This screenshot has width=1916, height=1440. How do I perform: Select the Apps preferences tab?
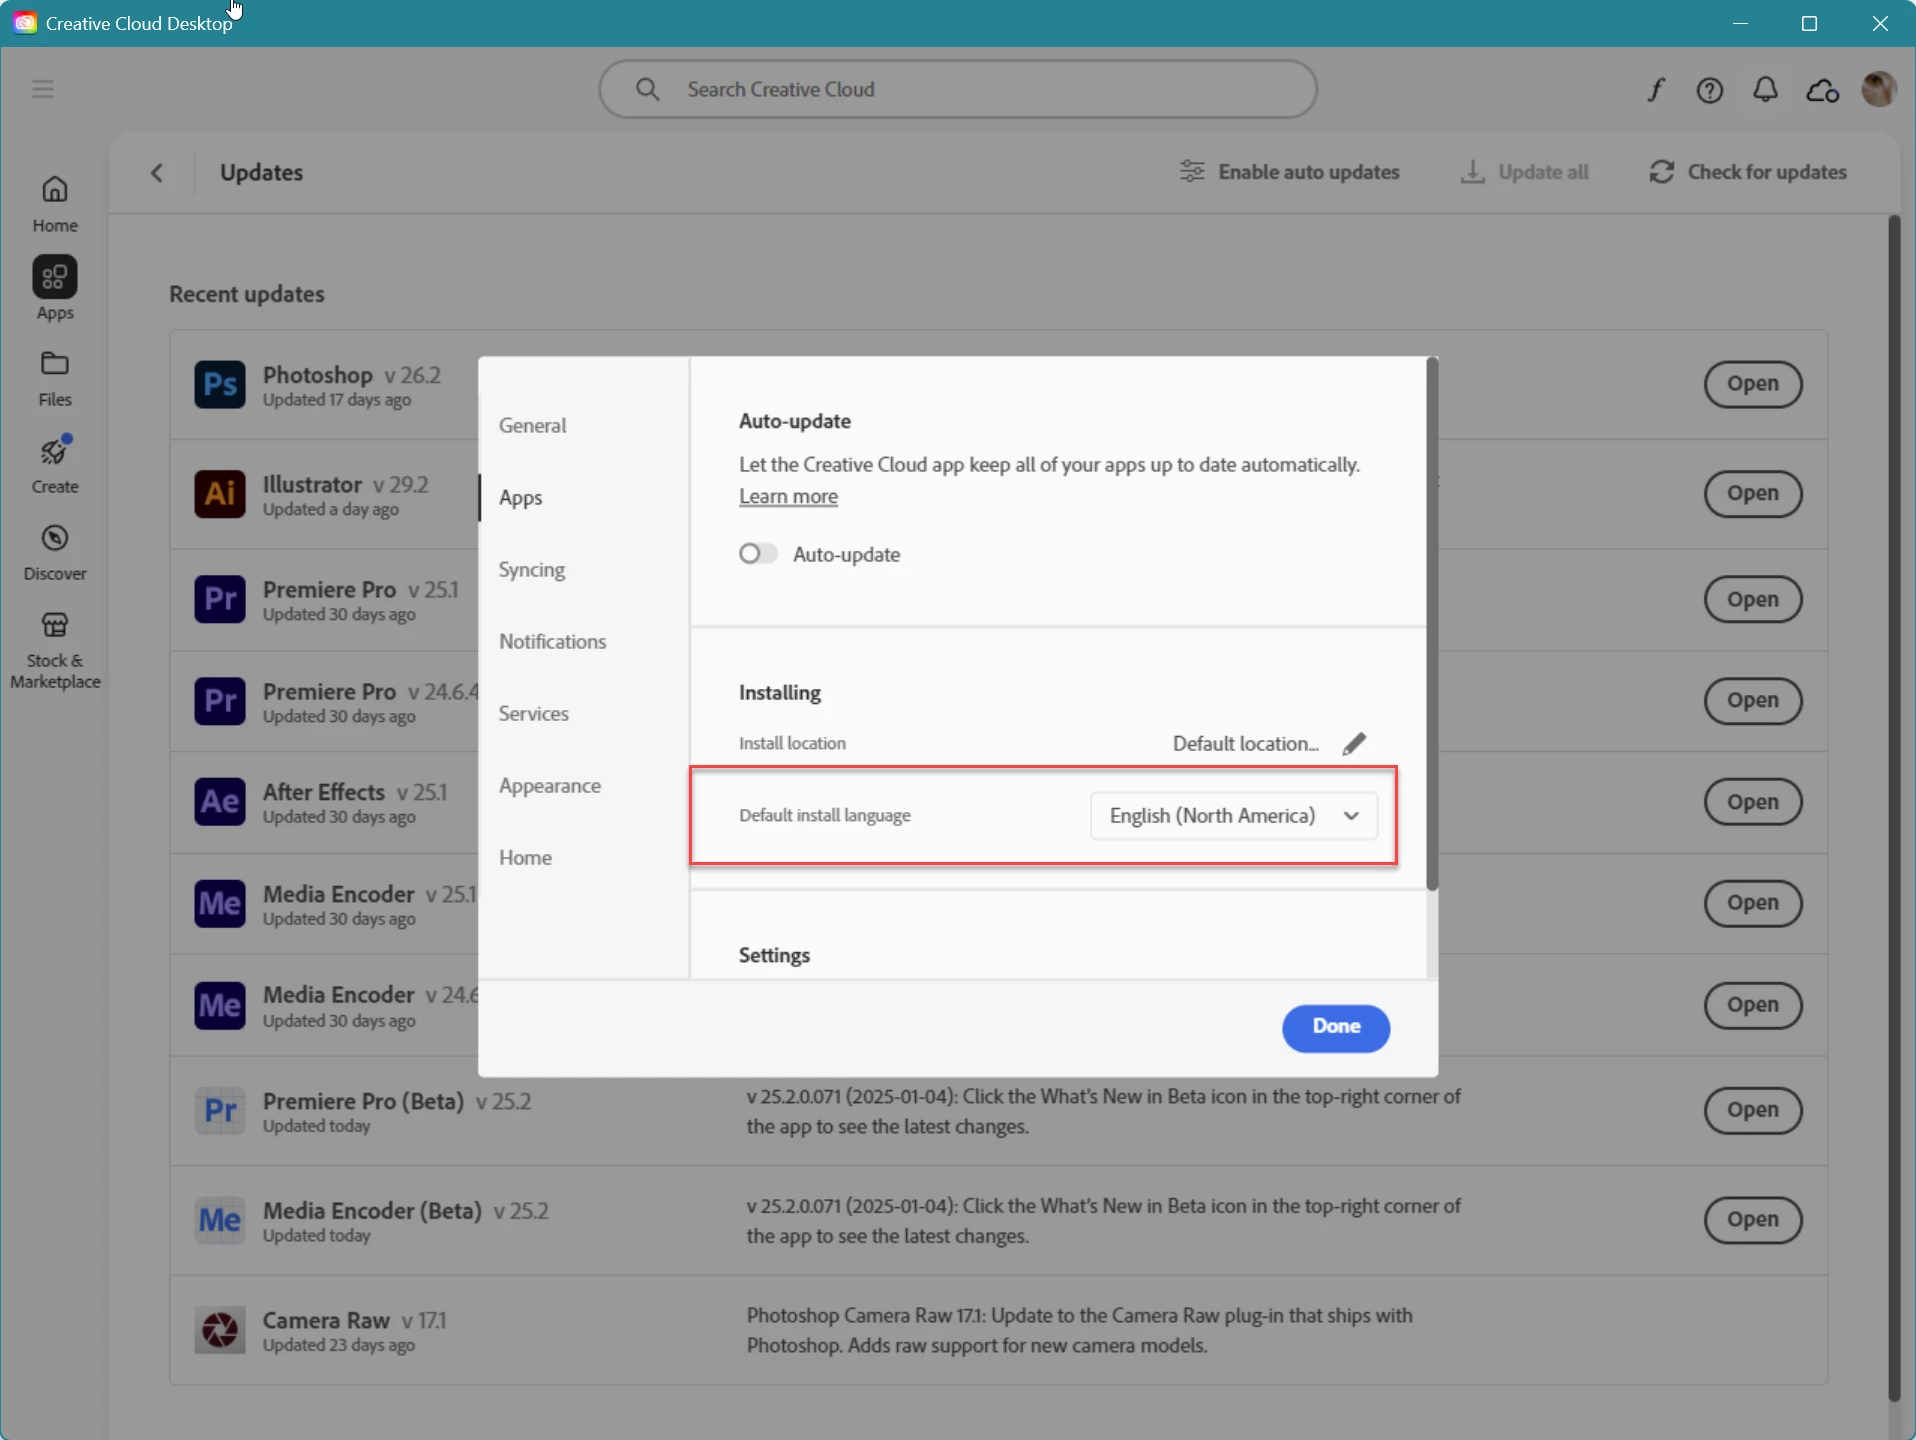point(521,497)
